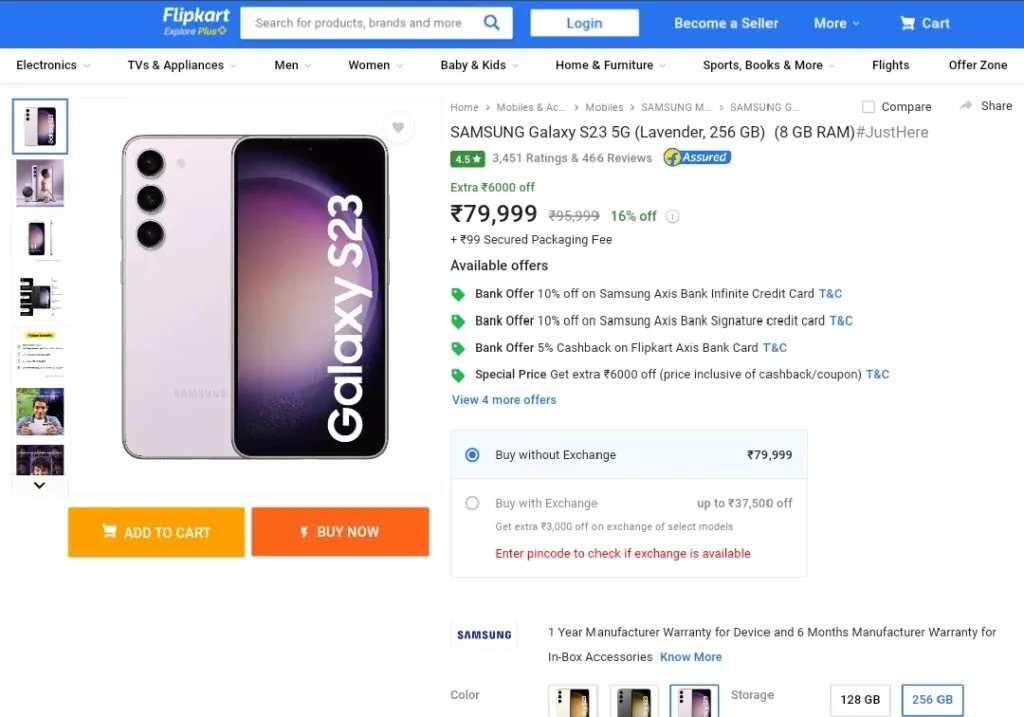The height and width of the screenshot is (717, 1024).
Task: Show more thumbnails with down chevron
Action: pyautogui.click(x=39, y=485)
